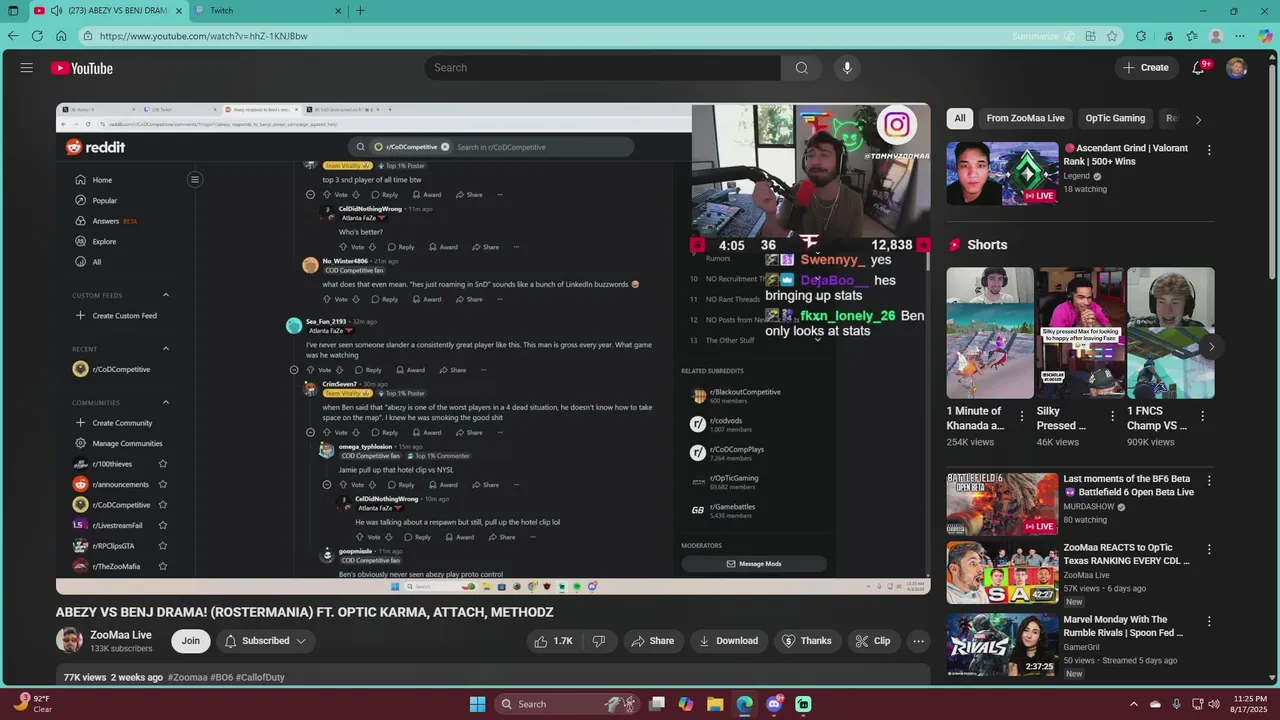Open ZooMaa Live channel avatar
The image size is (1280, 720).
pos(69,641)
